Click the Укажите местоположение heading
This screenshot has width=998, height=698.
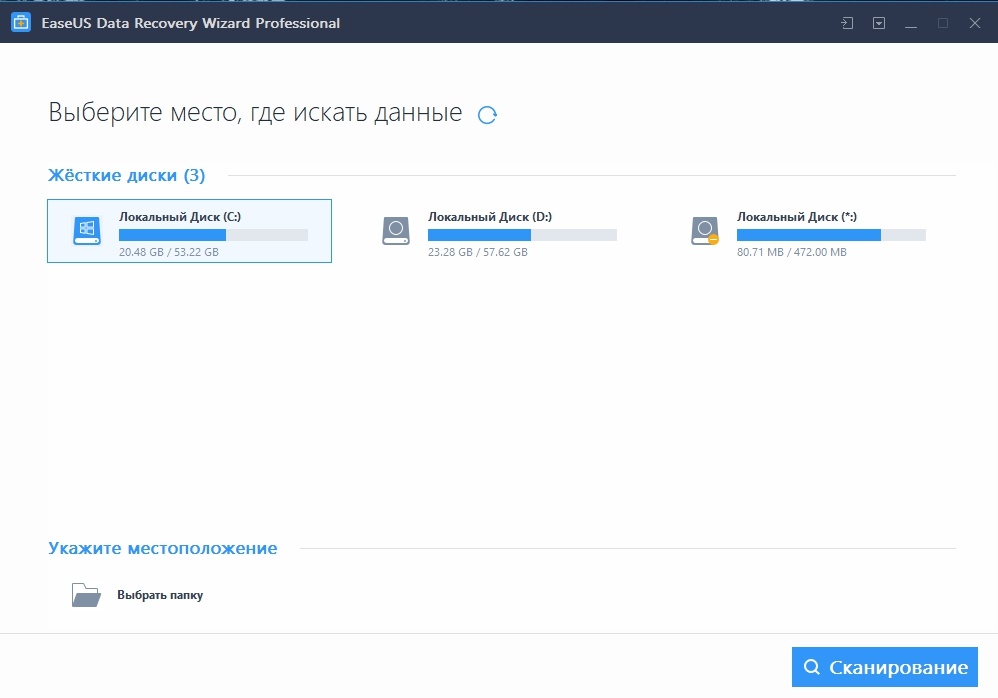163,548
